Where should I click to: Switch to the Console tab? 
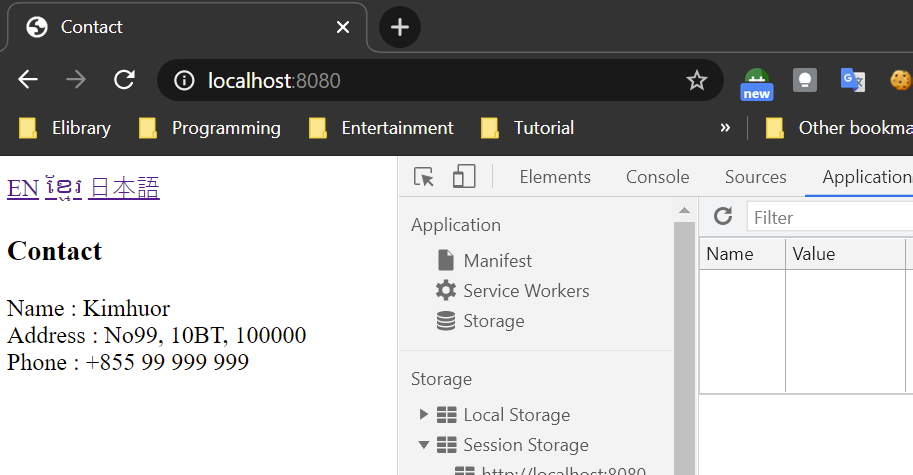coord(657,177)
